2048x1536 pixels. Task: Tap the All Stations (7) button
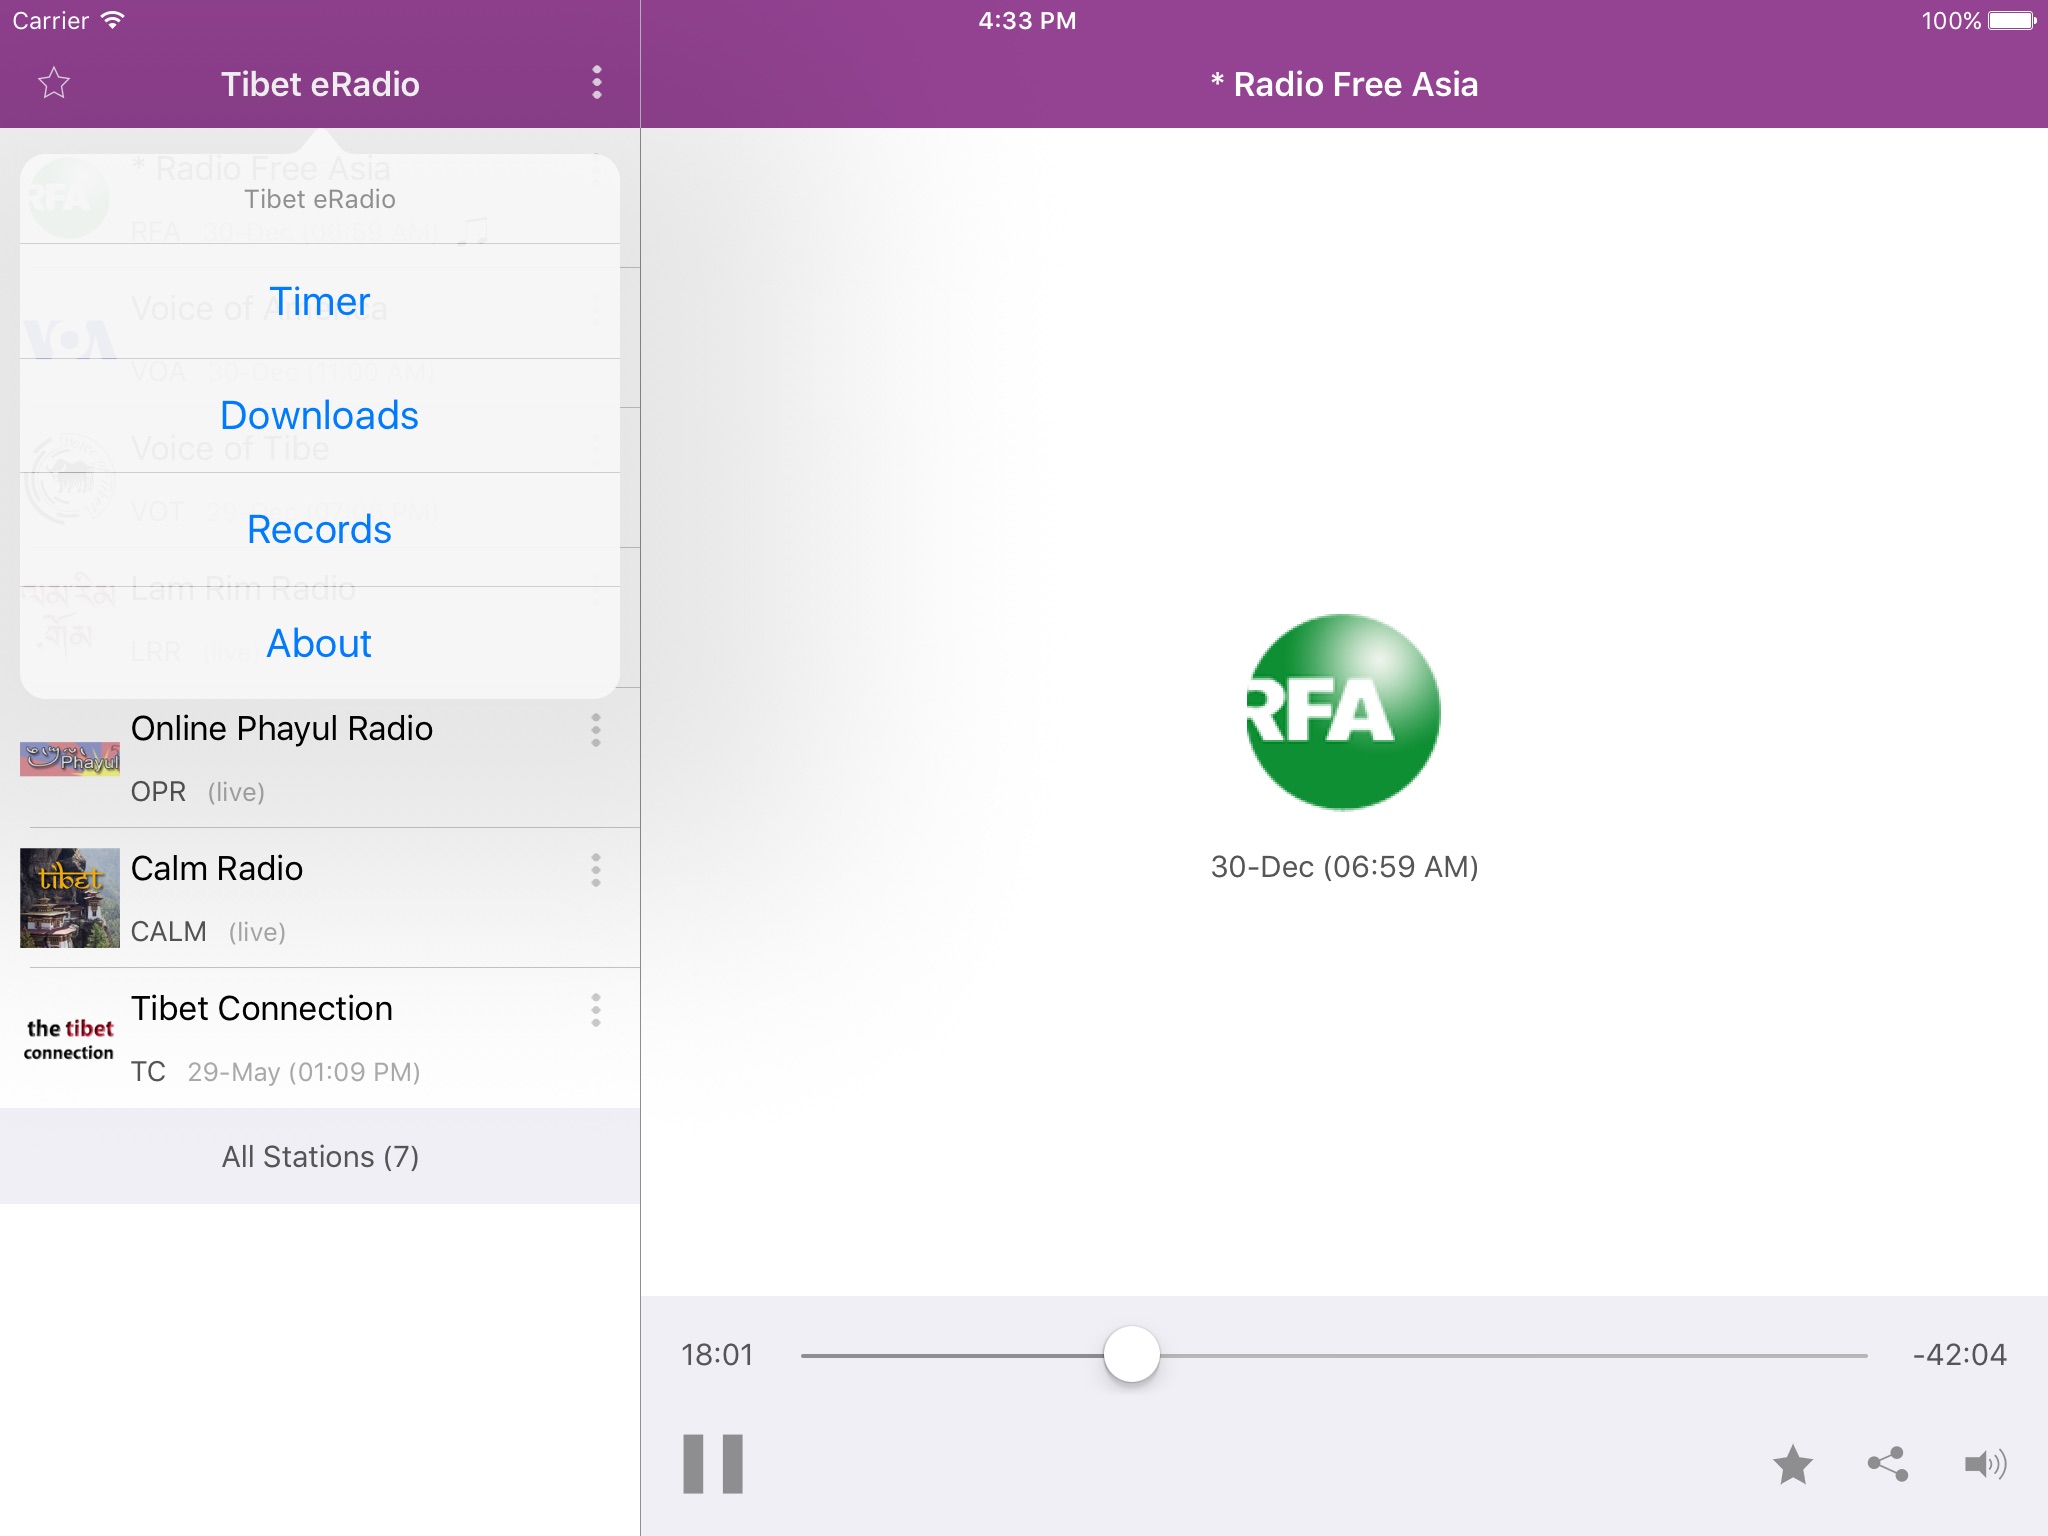coord(320,1156)
